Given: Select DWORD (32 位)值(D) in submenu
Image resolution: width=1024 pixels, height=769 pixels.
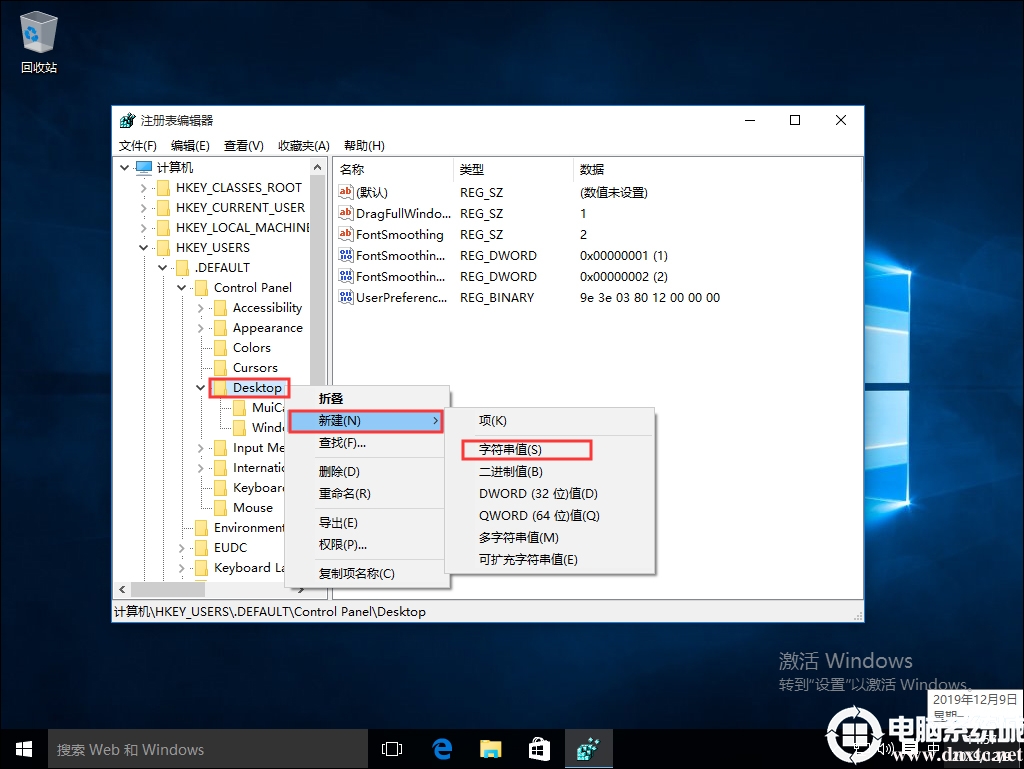Looking at the screenshot, I should [550, 494].
